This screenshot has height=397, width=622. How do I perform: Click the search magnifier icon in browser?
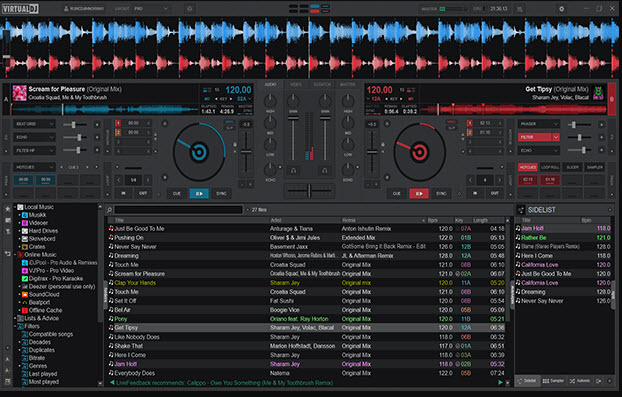(109, 210)
